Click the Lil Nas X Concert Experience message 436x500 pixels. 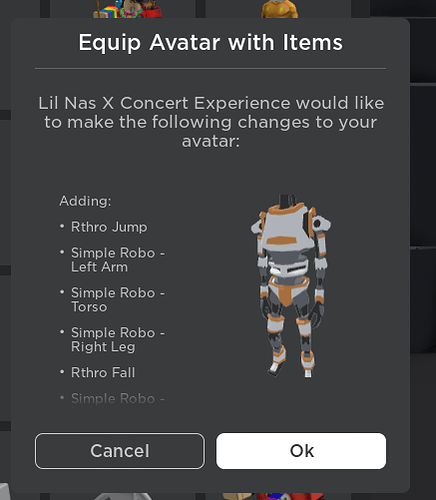tap(211, 122)
